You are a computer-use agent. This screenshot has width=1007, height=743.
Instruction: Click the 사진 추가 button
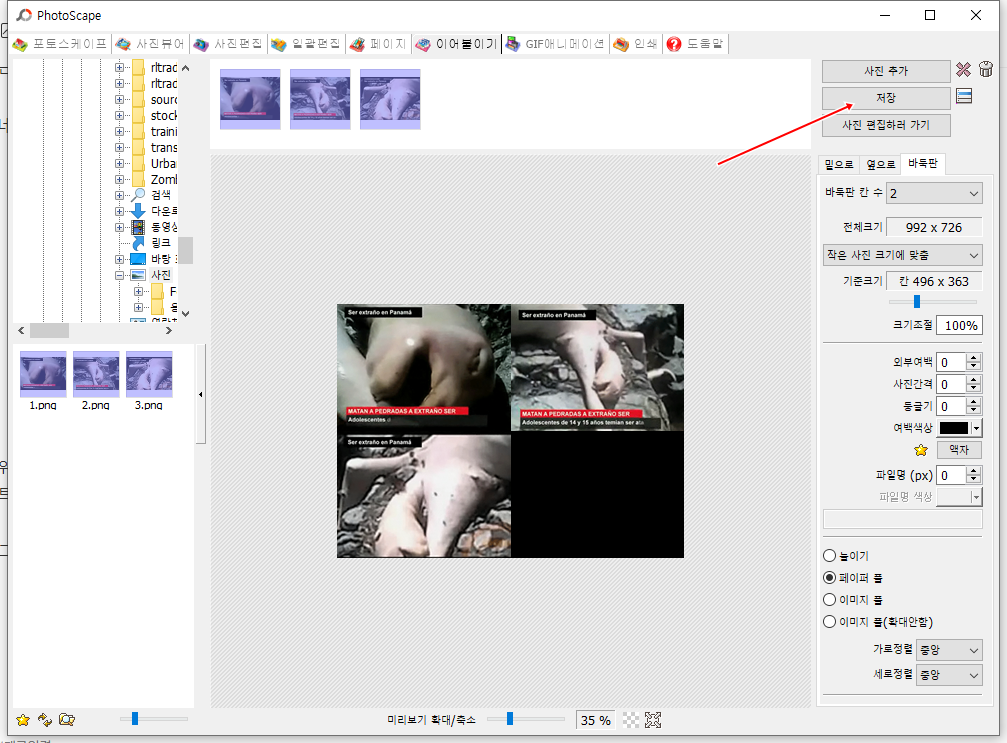886,71
